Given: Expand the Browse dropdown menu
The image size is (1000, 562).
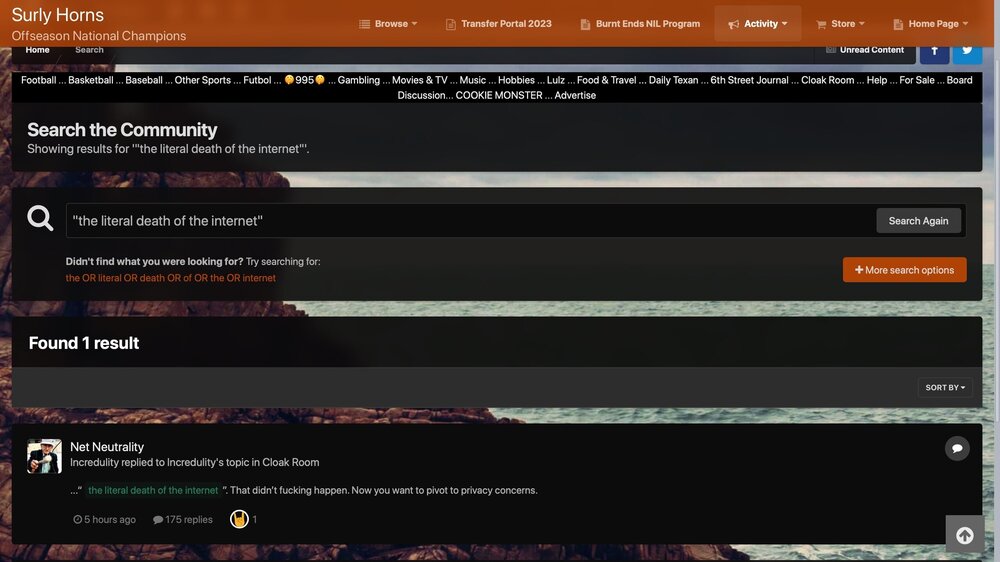Looking at the screenshot, I should click(389, 24).
